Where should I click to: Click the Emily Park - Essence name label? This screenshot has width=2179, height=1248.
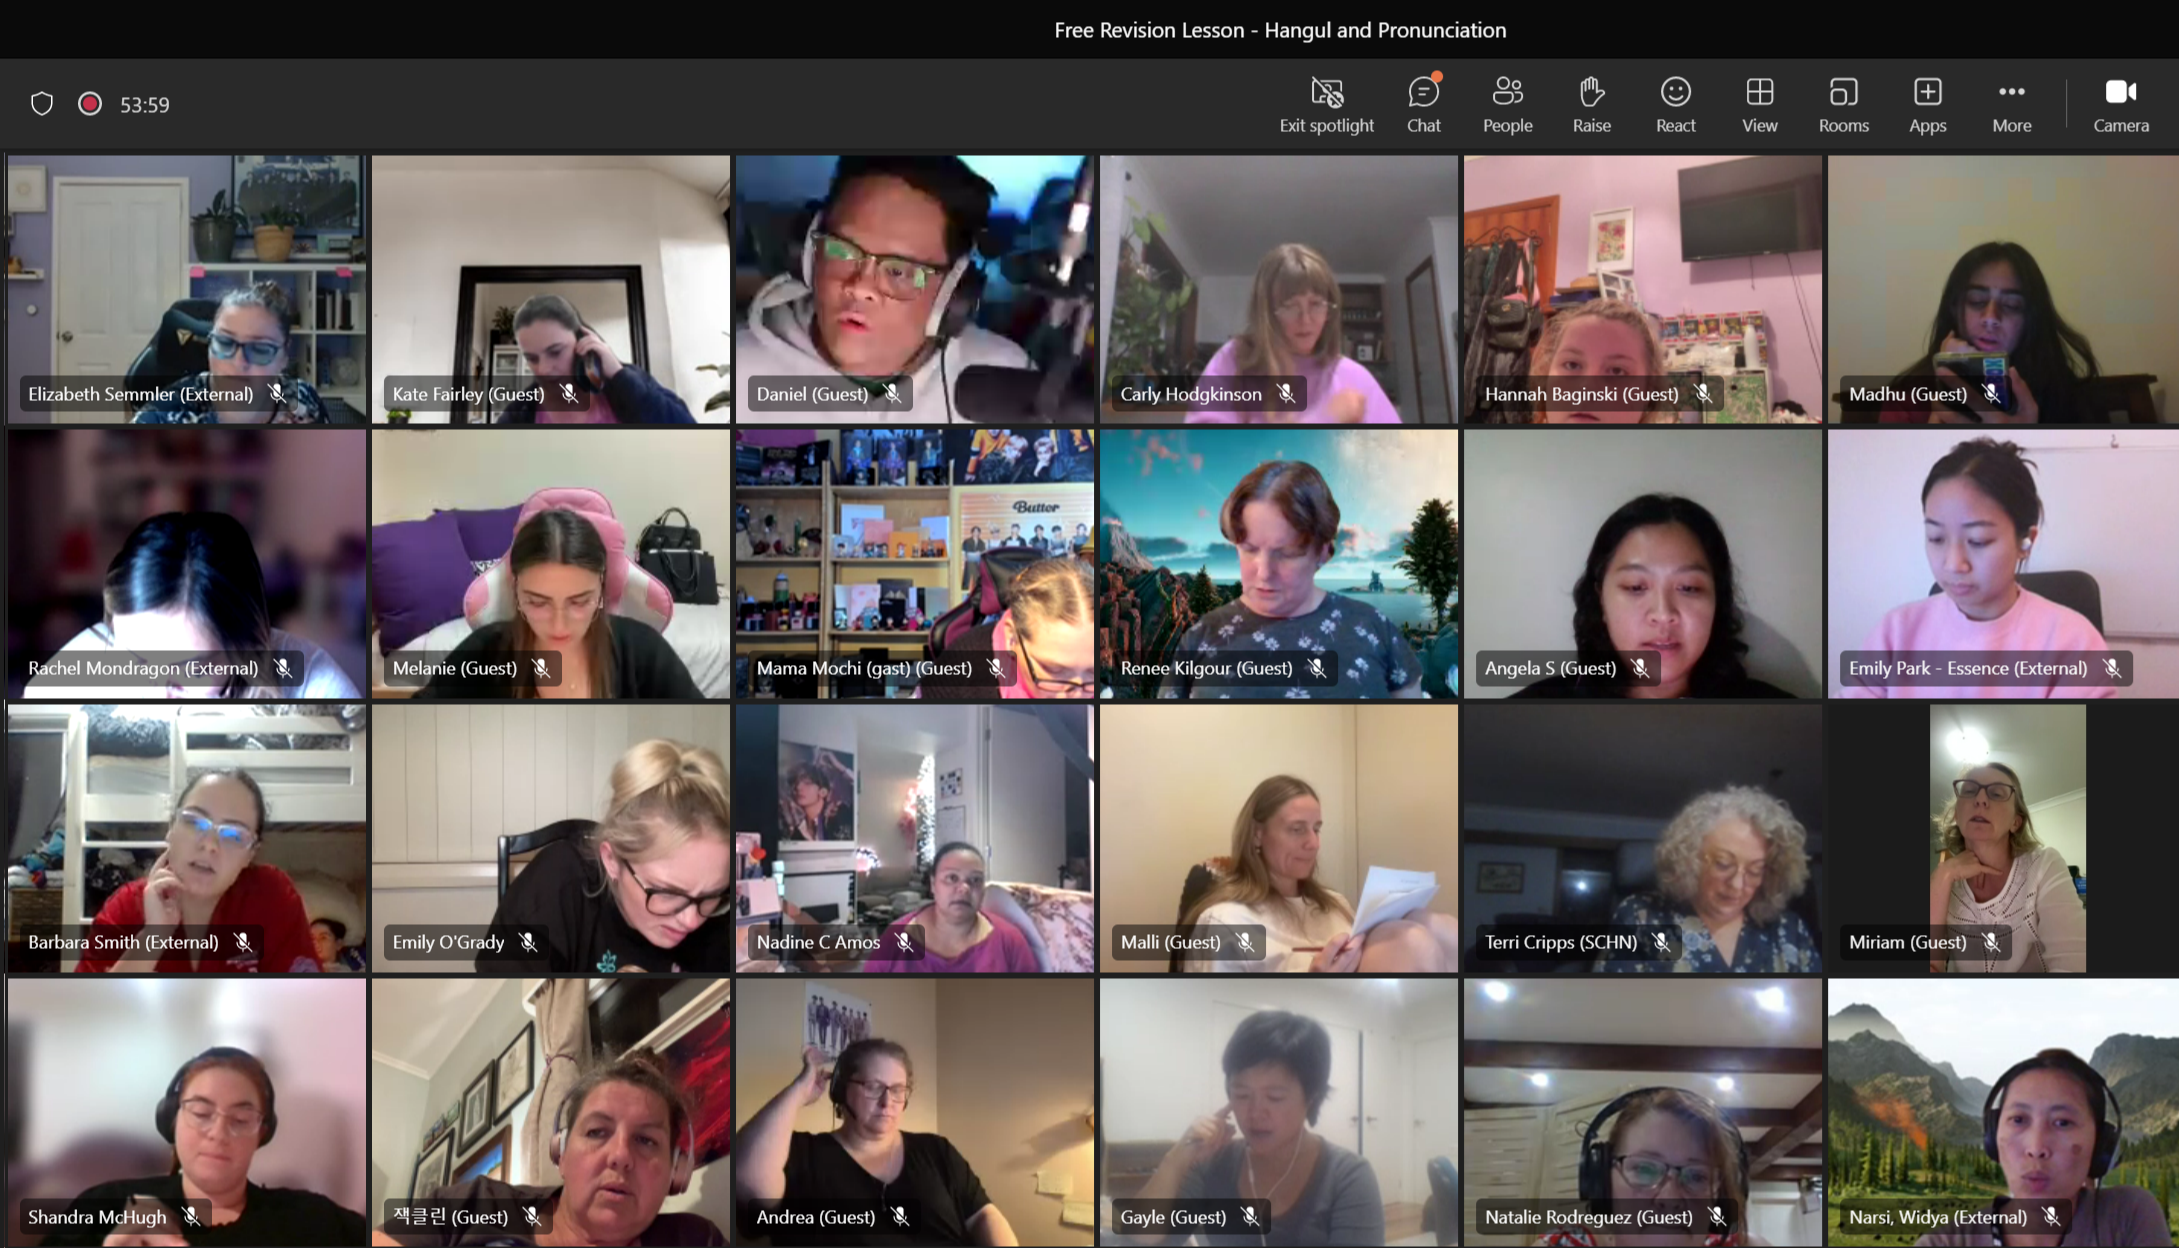tap(1967, 668)
